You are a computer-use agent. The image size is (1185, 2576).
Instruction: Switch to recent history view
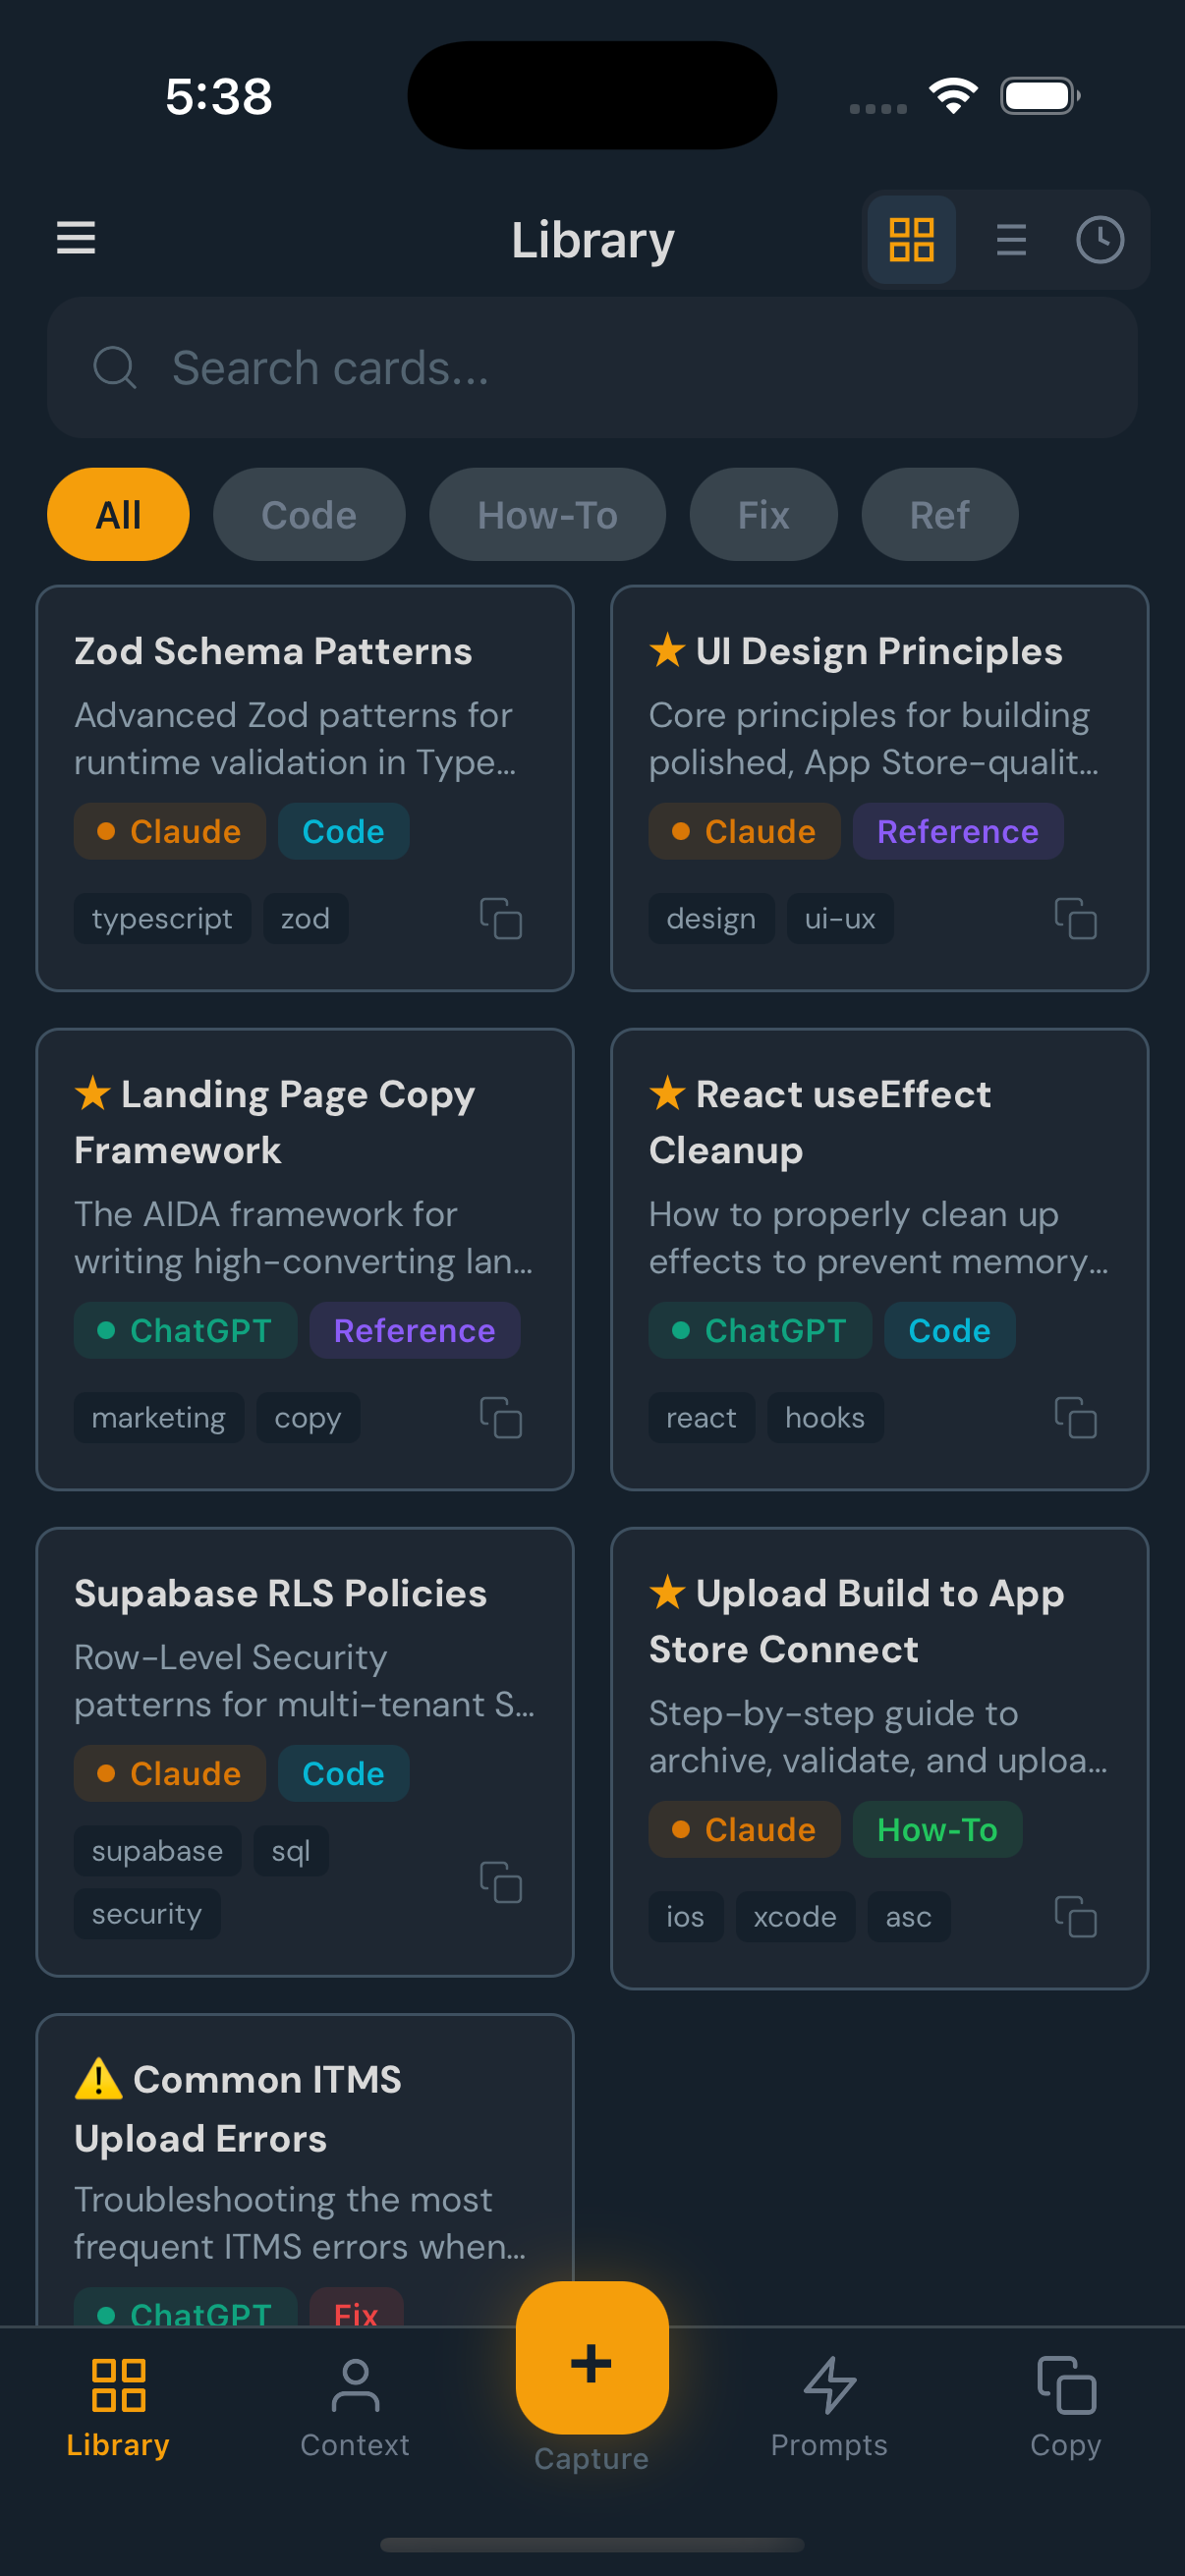[x=1099, y=240]
